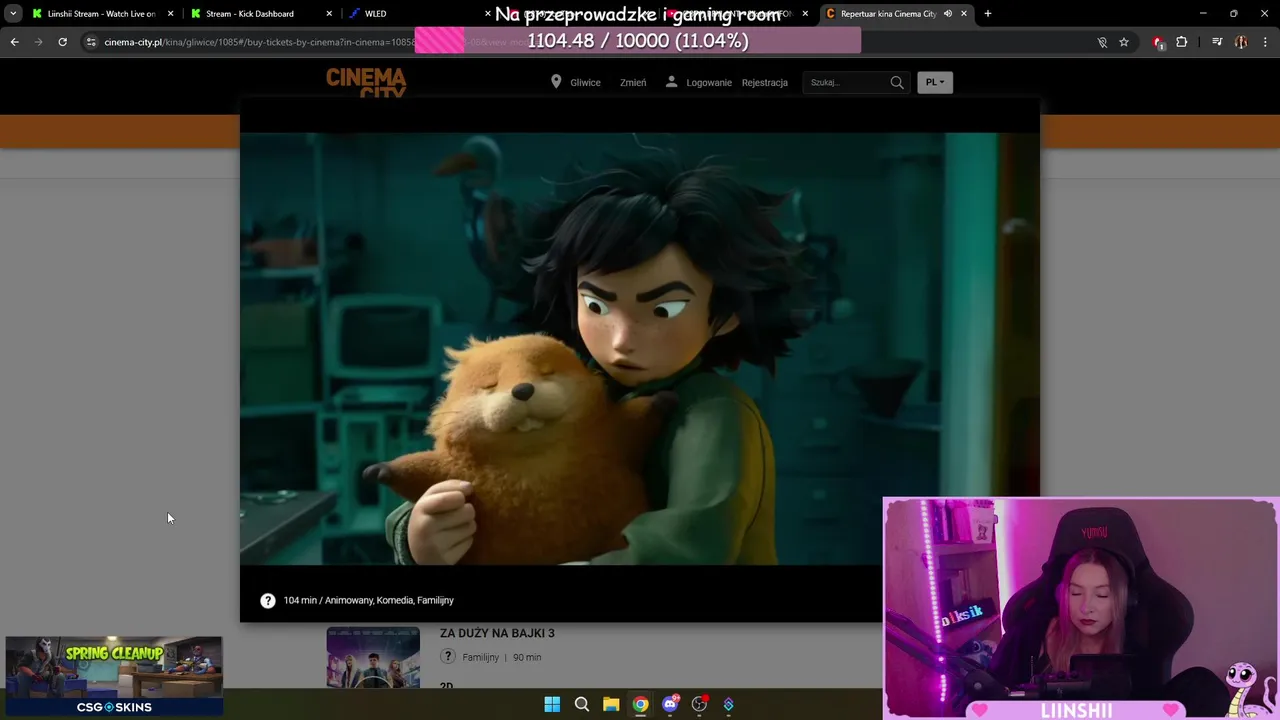Click the Gliwice cinema location link

[x=585, y=83]
